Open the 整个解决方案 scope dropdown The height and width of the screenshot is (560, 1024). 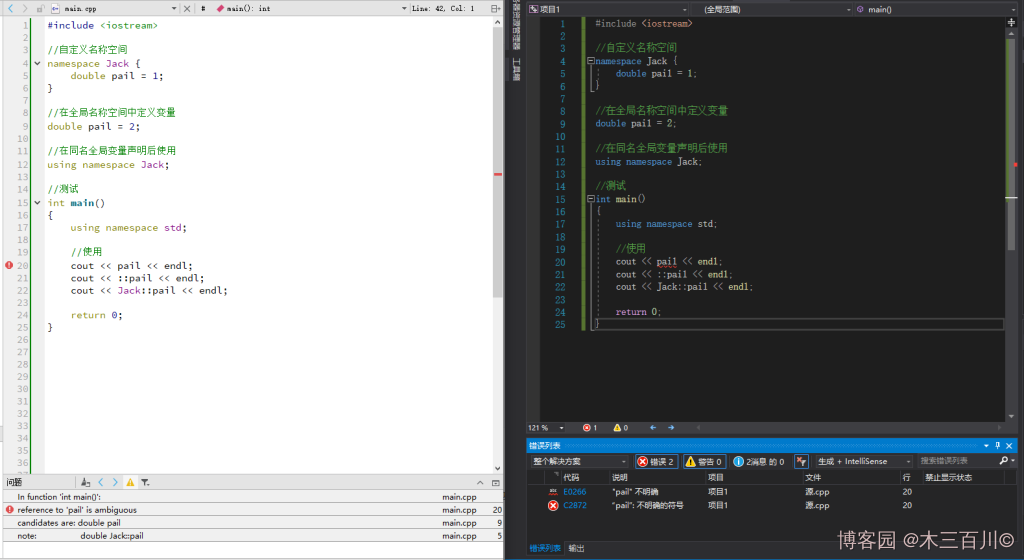[x=580, y=461]
